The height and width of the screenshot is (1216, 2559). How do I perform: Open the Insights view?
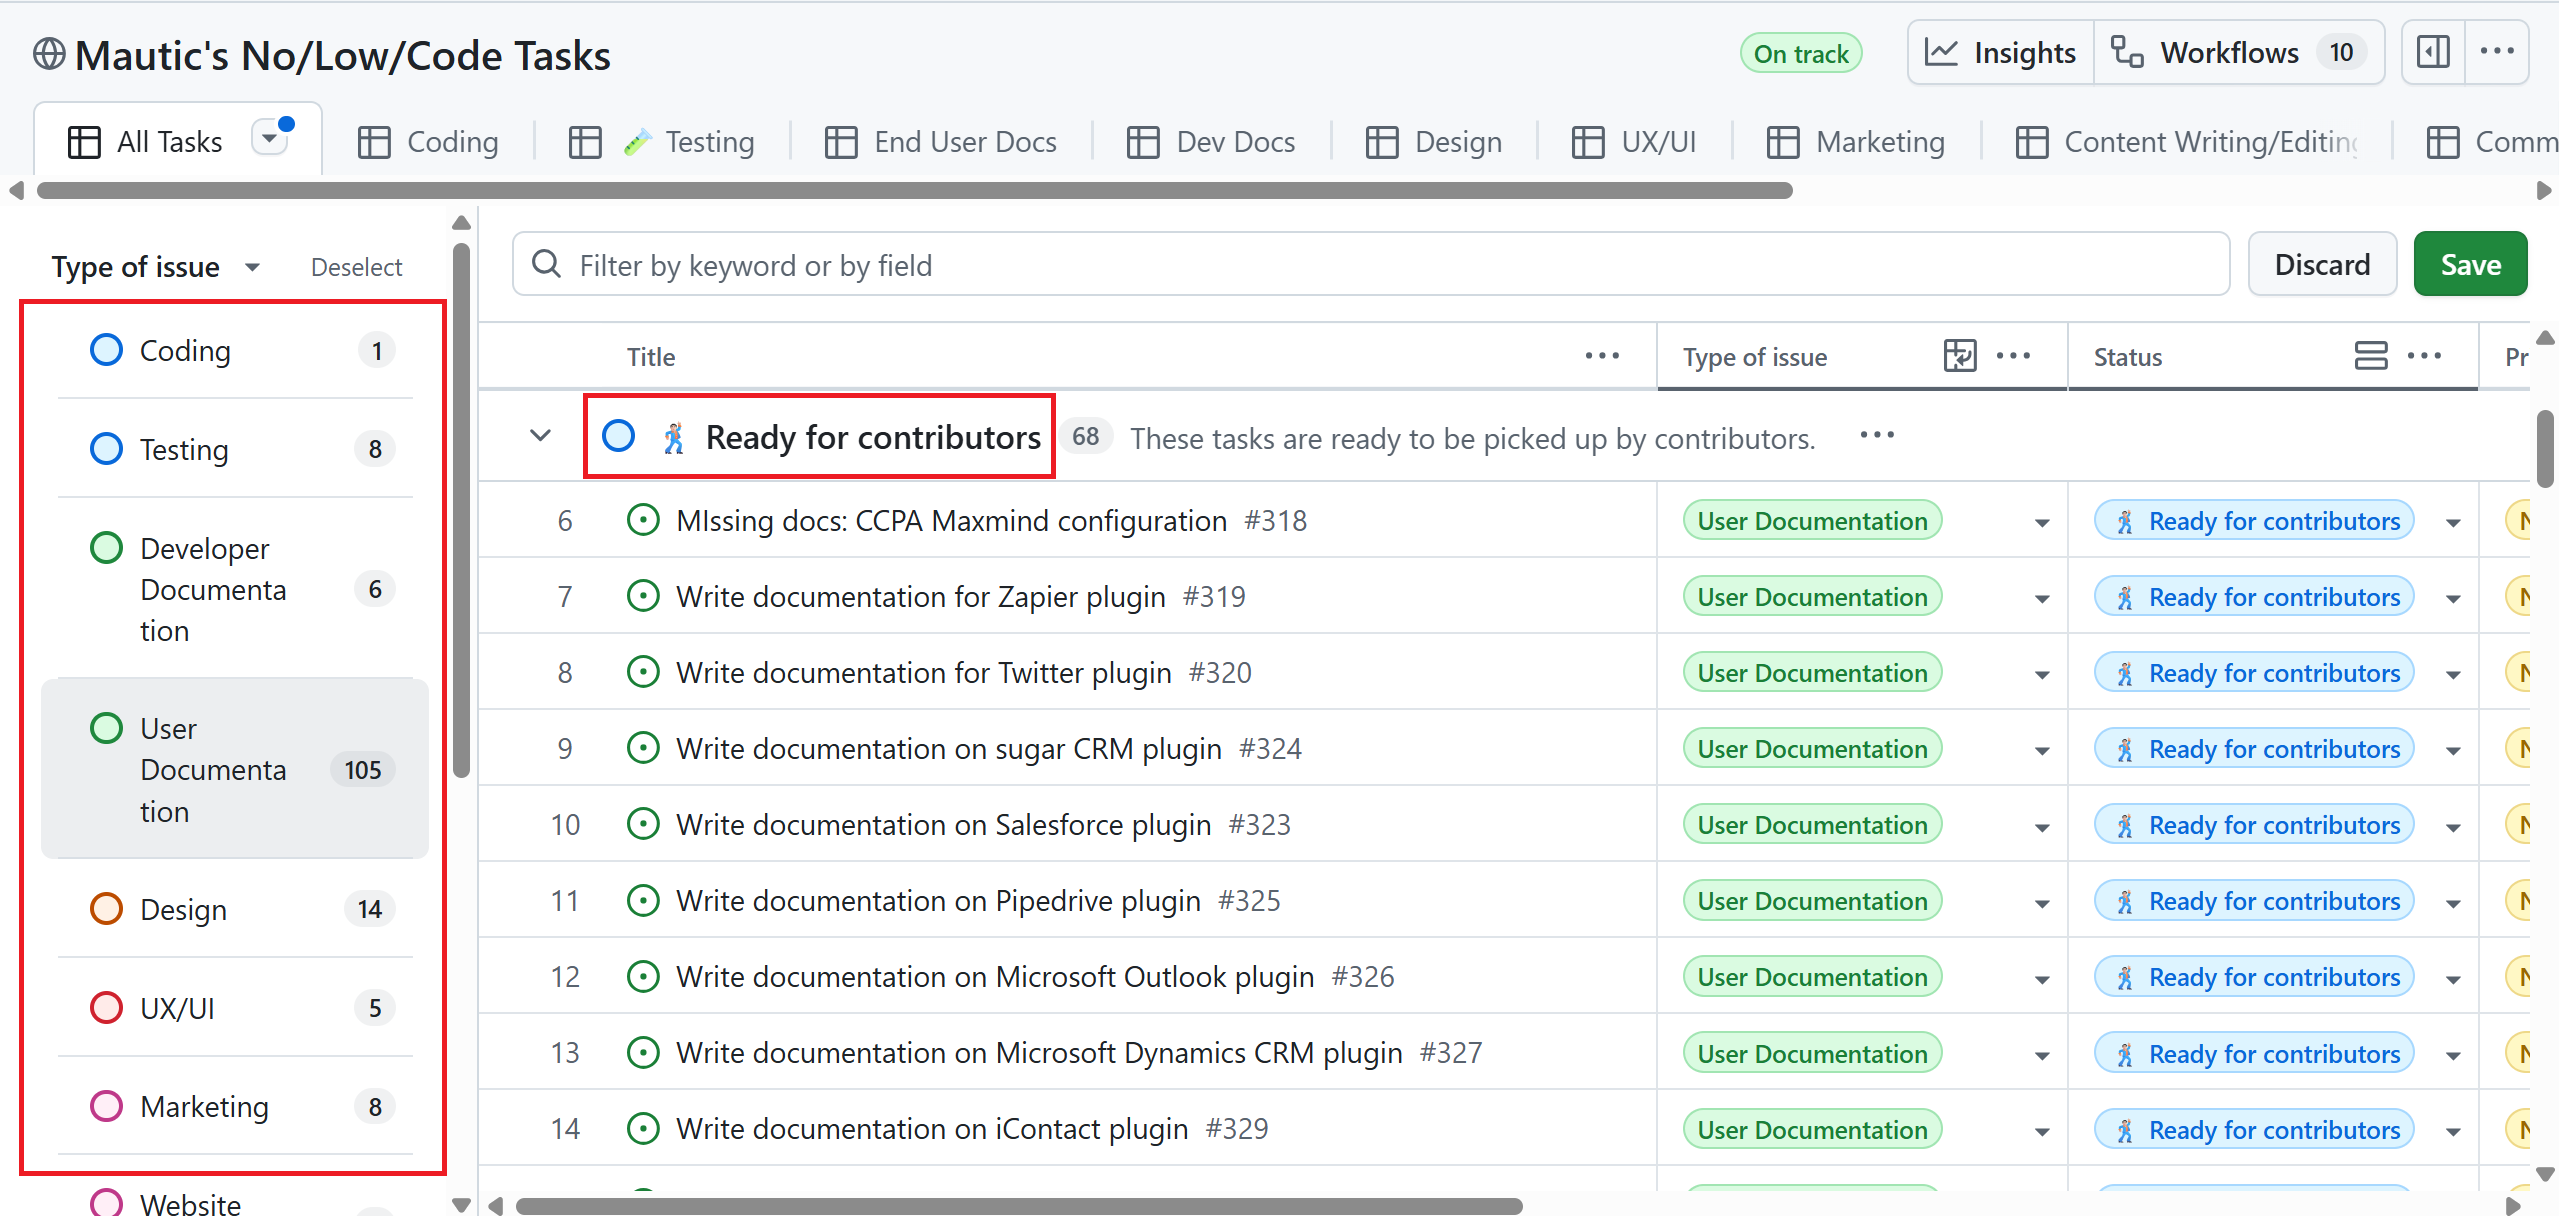(2000, 52)
